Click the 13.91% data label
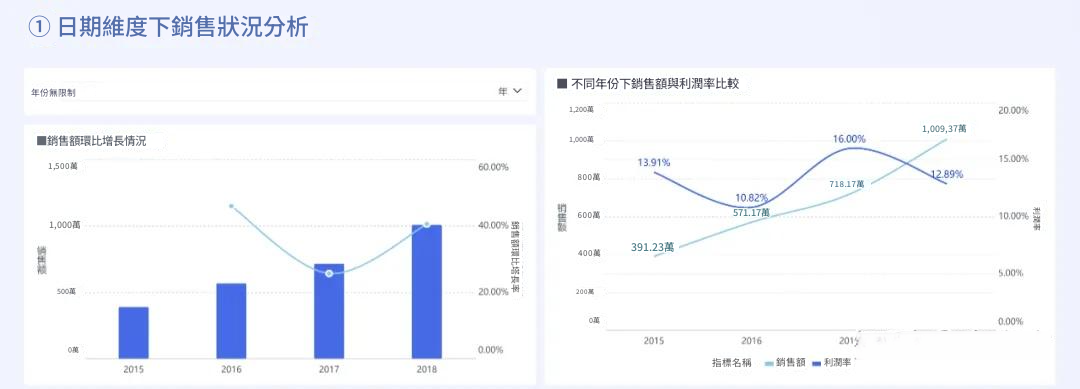1080x389 pixels. click(654, 162)
